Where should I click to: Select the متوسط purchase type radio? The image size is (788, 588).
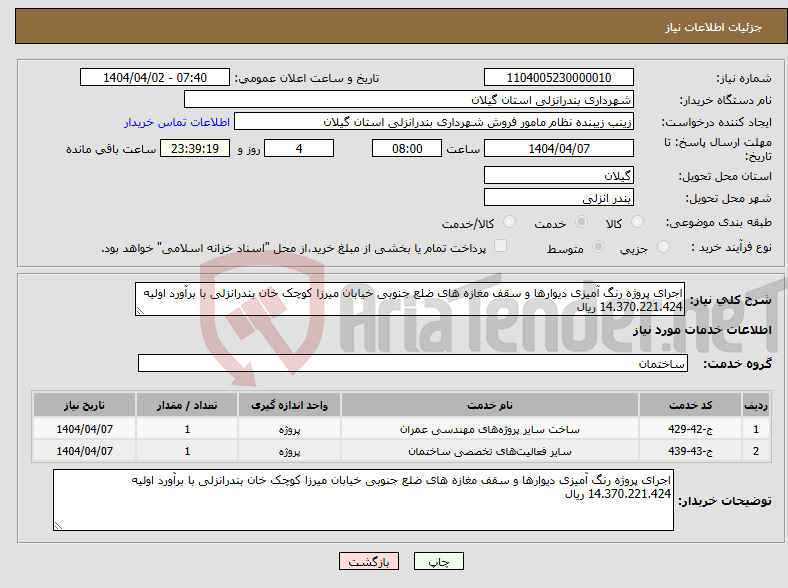point(598,246)
